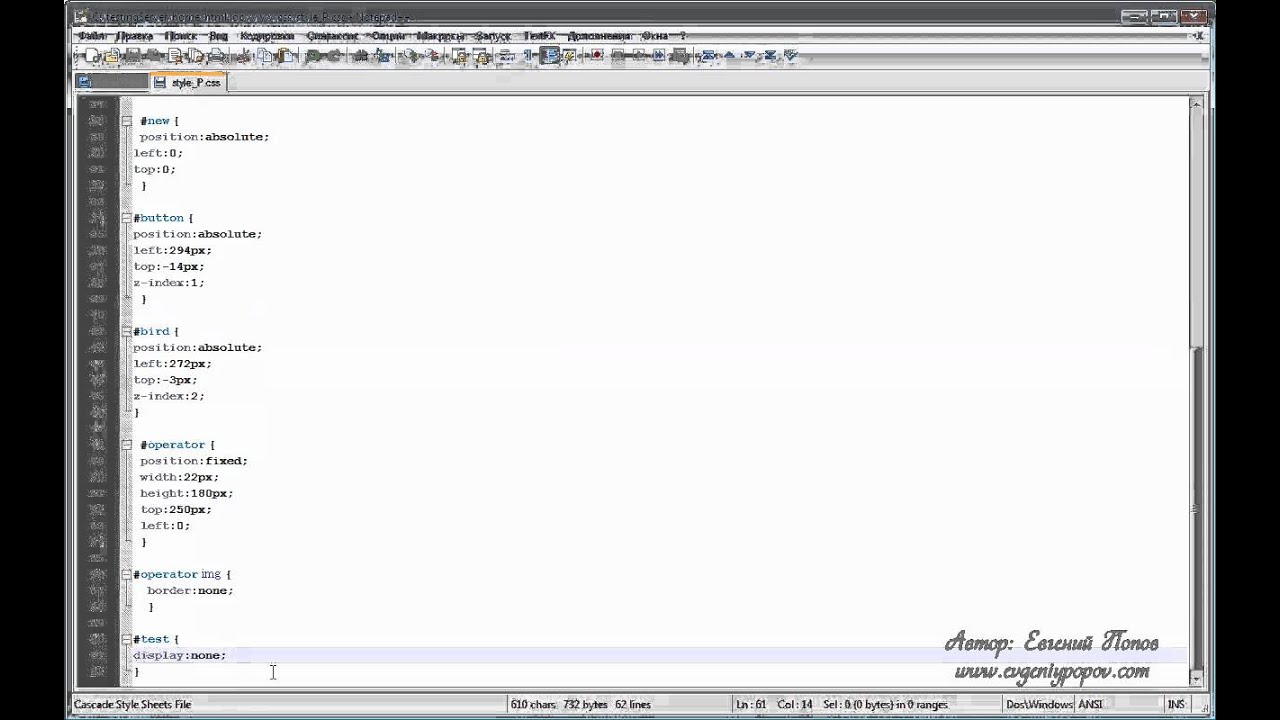Screen dimensions: 1280x720
Task: Click the save recorded macro icon
Action: tap(680, 56)
